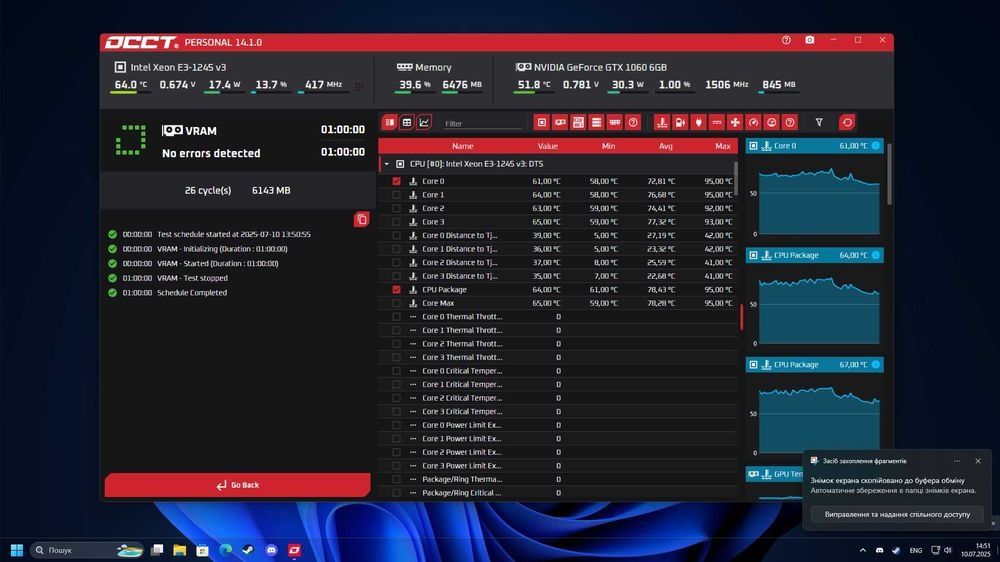
Task: Filter sensors by storage drive icon
Action: click(596, 122)
